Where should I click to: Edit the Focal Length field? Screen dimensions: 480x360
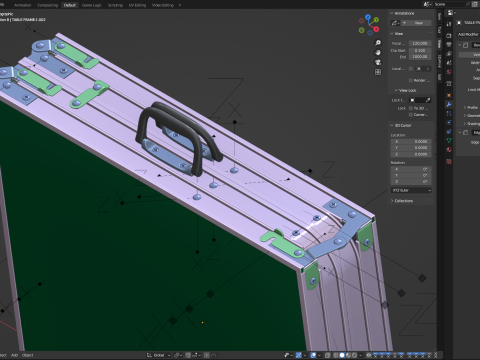(x=420, y=43)
